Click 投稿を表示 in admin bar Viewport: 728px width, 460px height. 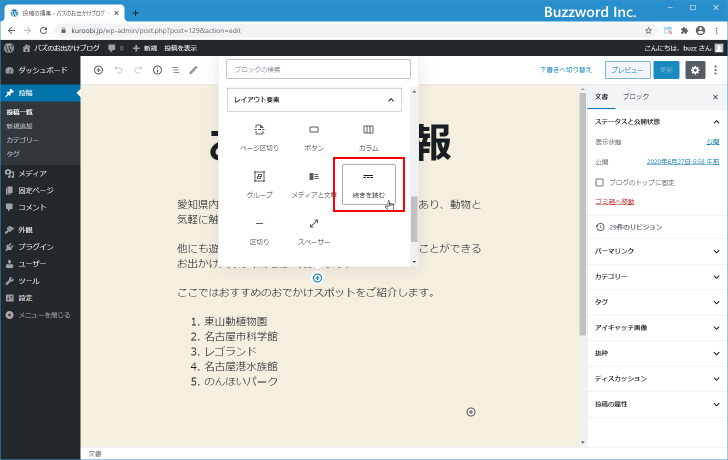point(181,48)
